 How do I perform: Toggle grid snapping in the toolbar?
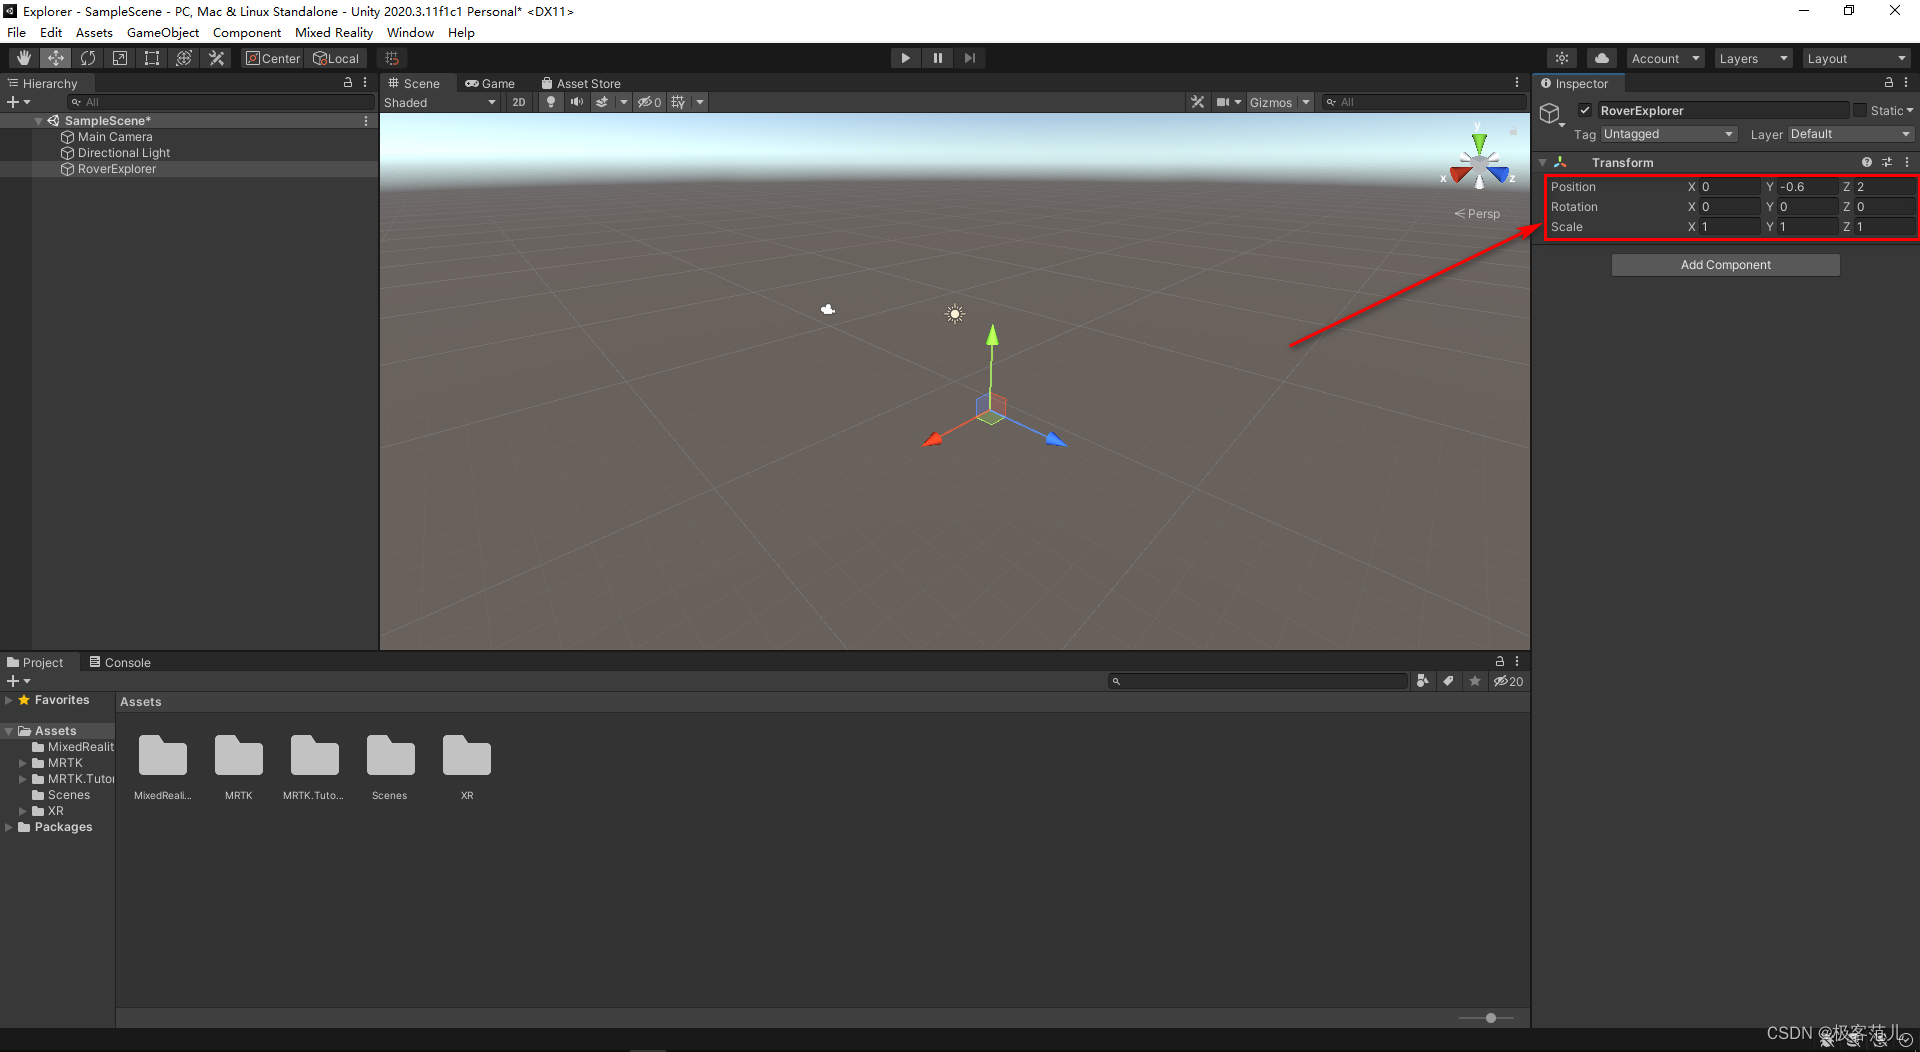[392, 58]
